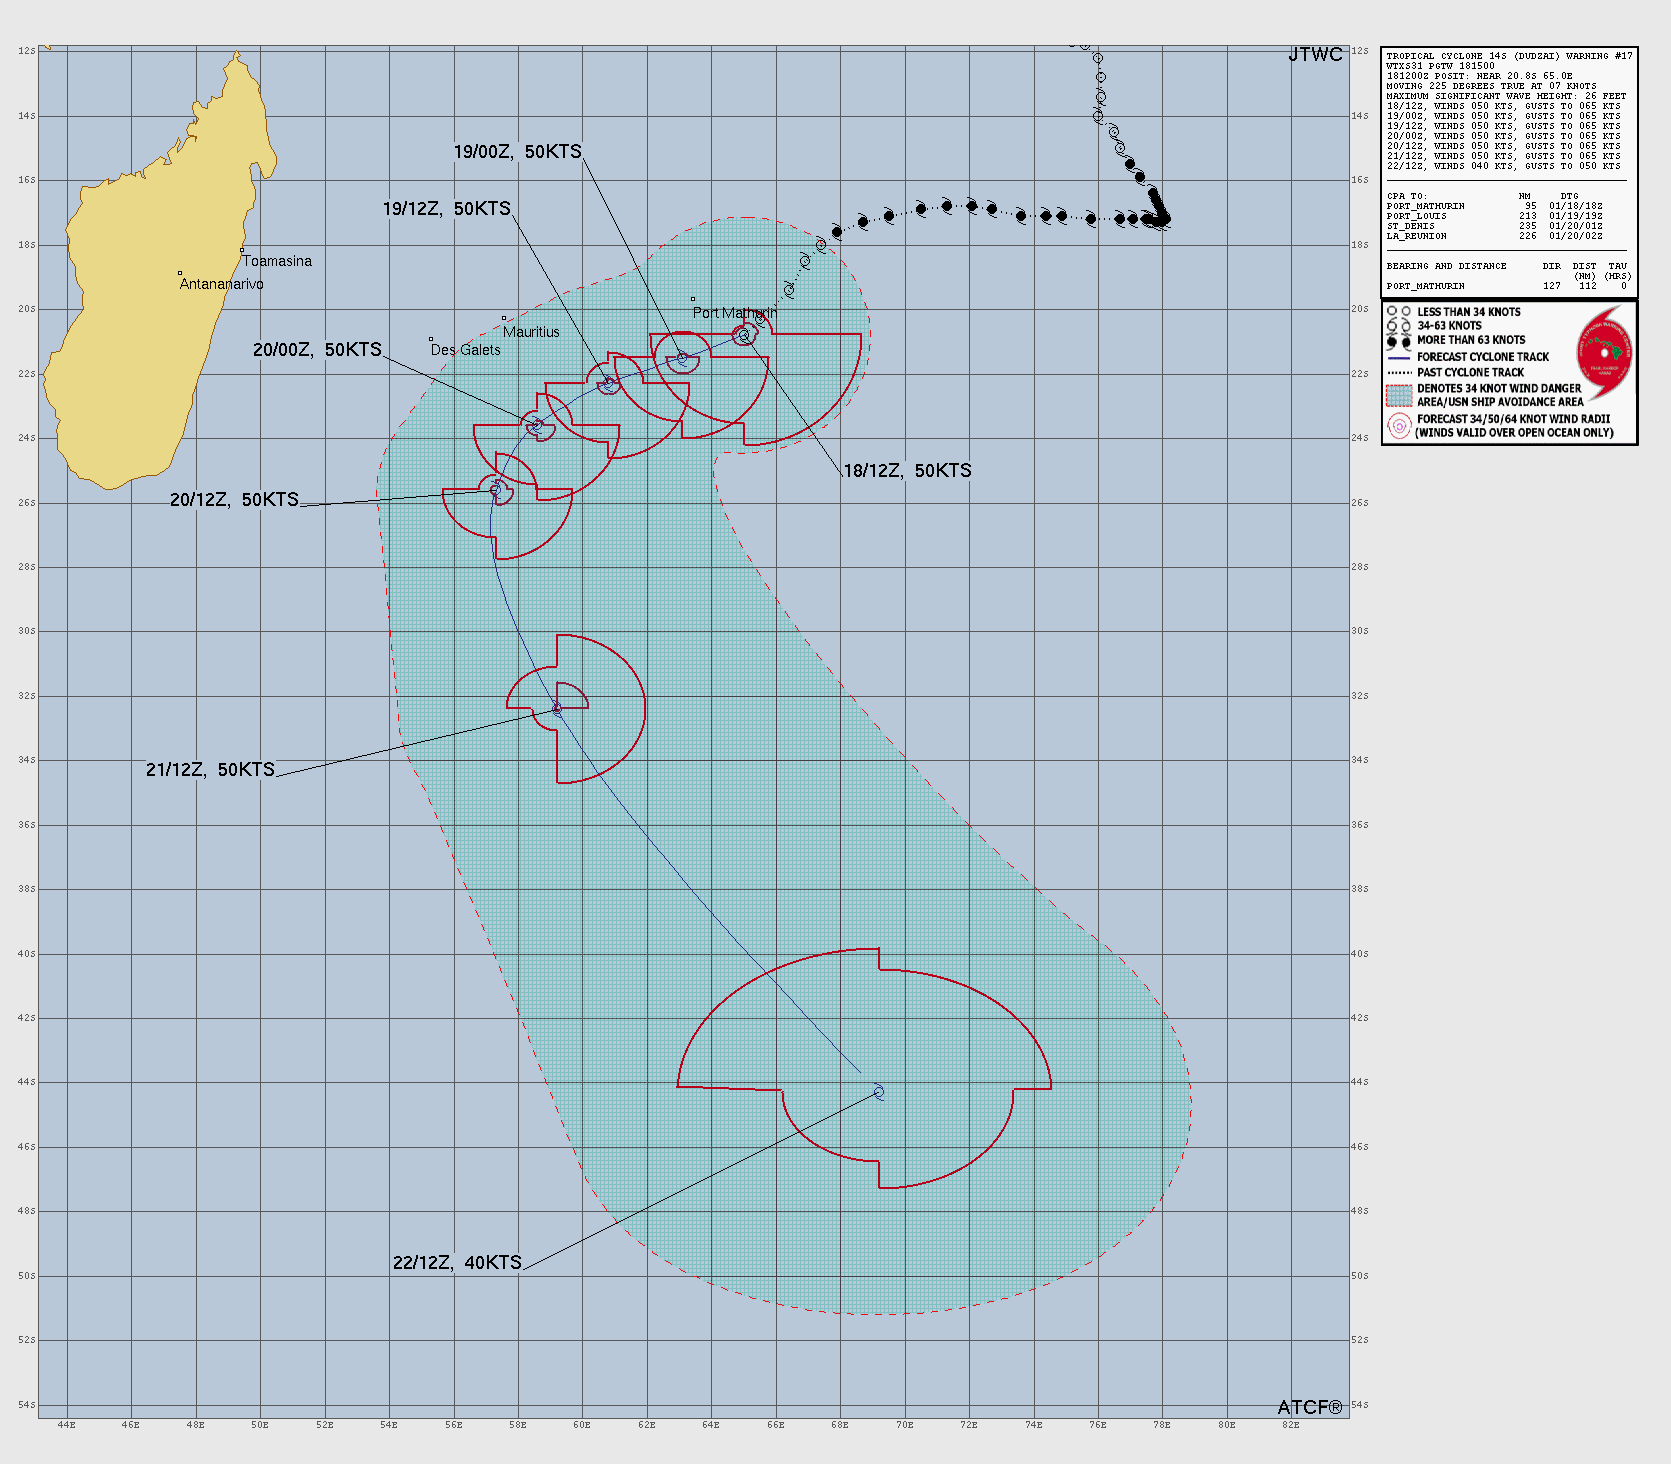The image size is (1671, 1464).
Task: Click the Mauritius island label
Action: coord(531,332)
